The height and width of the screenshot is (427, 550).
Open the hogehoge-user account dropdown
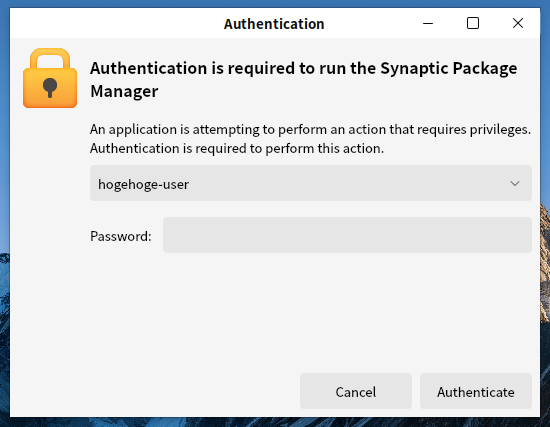point(311,183)
